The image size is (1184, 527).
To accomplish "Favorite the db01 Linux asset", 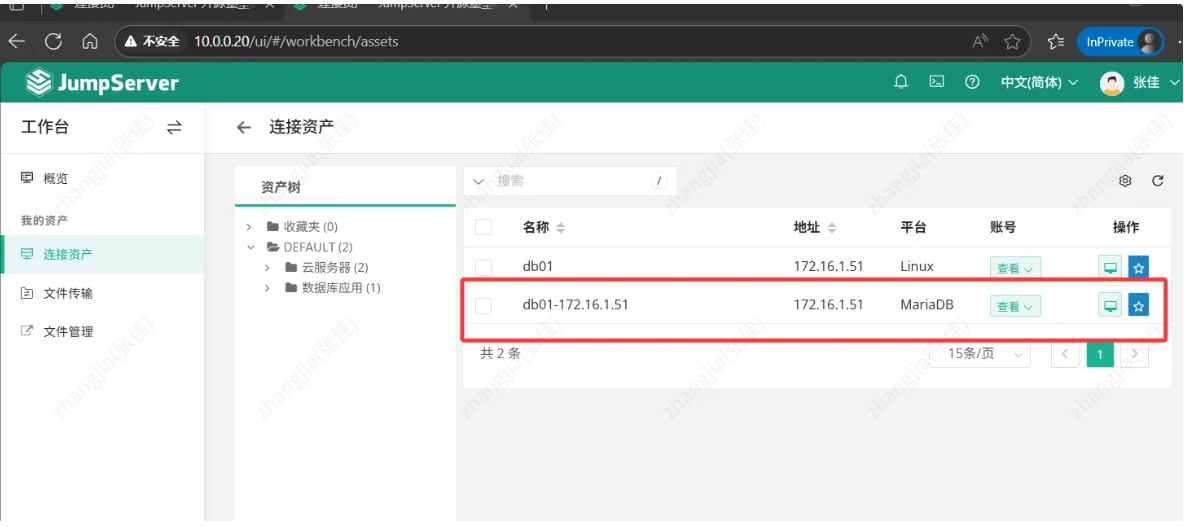I will (1139, 267).
